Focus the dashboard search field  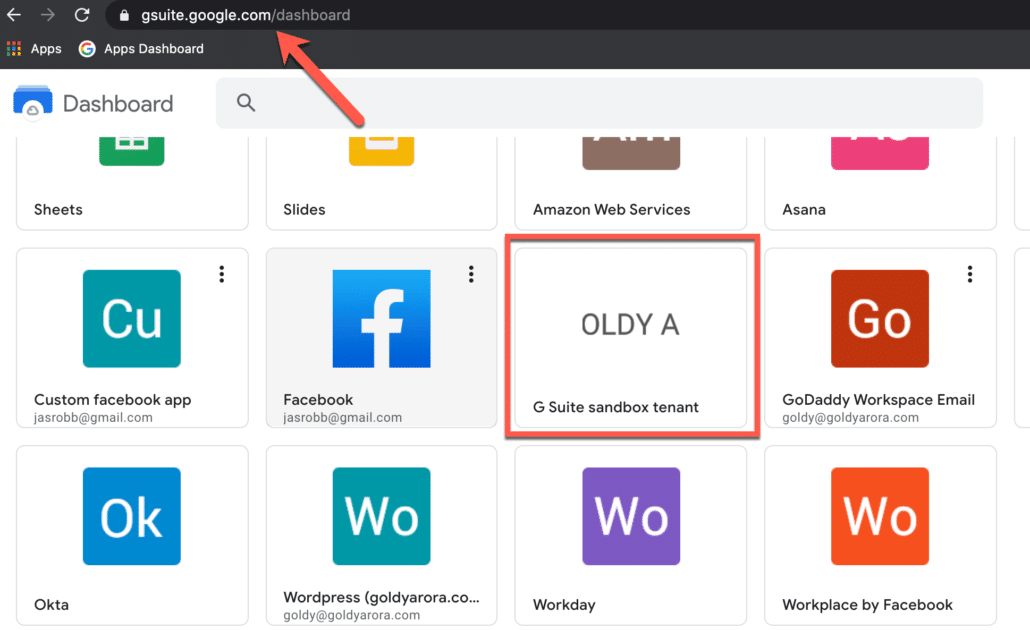(x=599, y=102)
